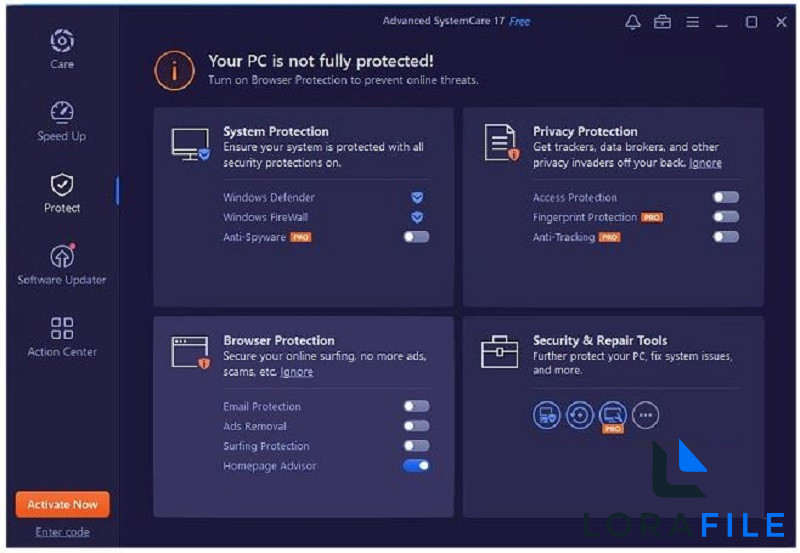Click the Windows FireWall label
The width and height of the screenshot is (800, 553).
tap(265, 217)
